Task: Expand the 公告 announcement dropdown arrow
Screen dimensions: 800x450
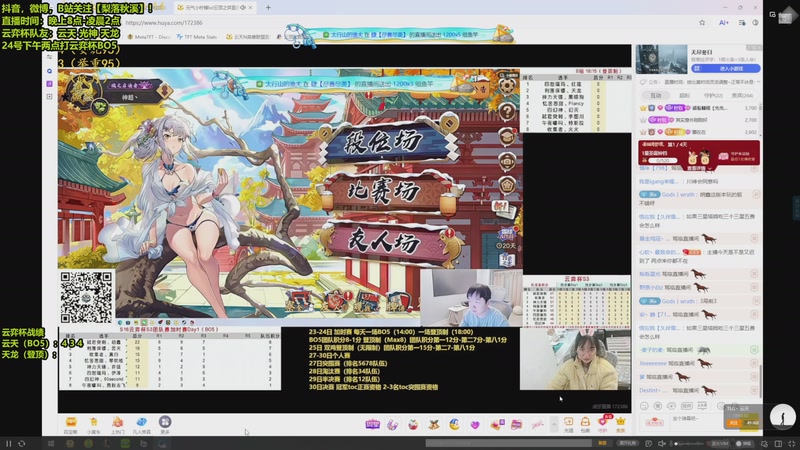Action: click(x=759, y=82)
